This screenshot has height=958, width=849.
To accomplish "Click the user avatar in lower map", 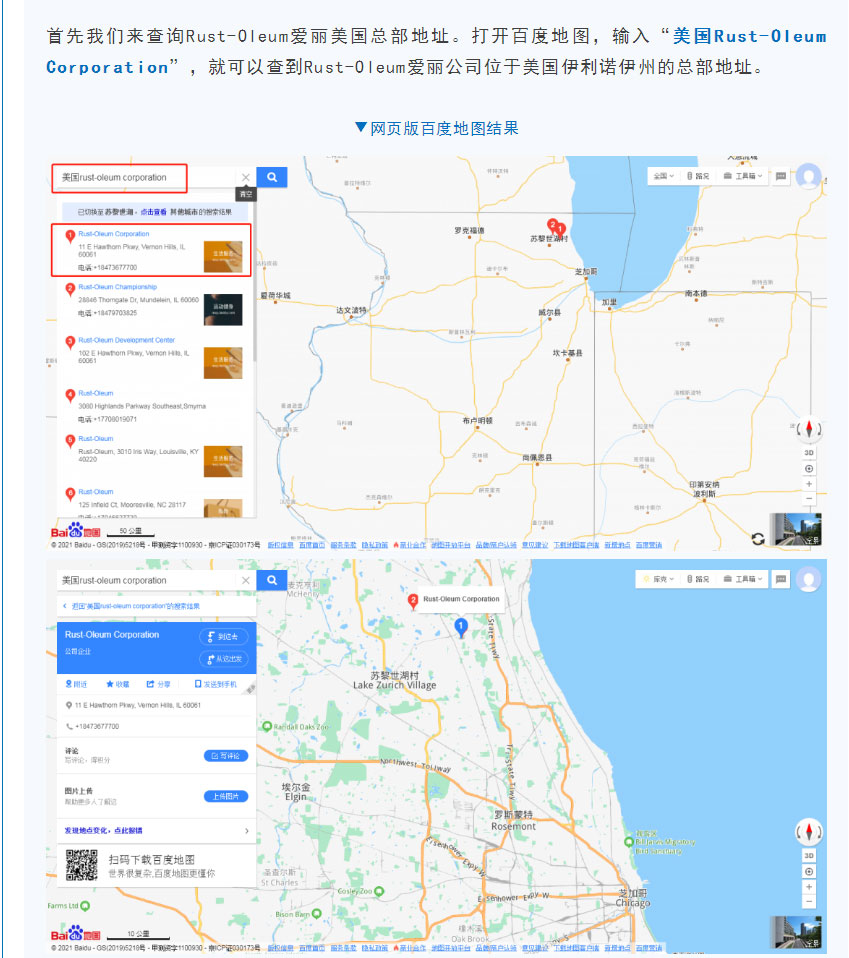I will [x=809, y=579].
